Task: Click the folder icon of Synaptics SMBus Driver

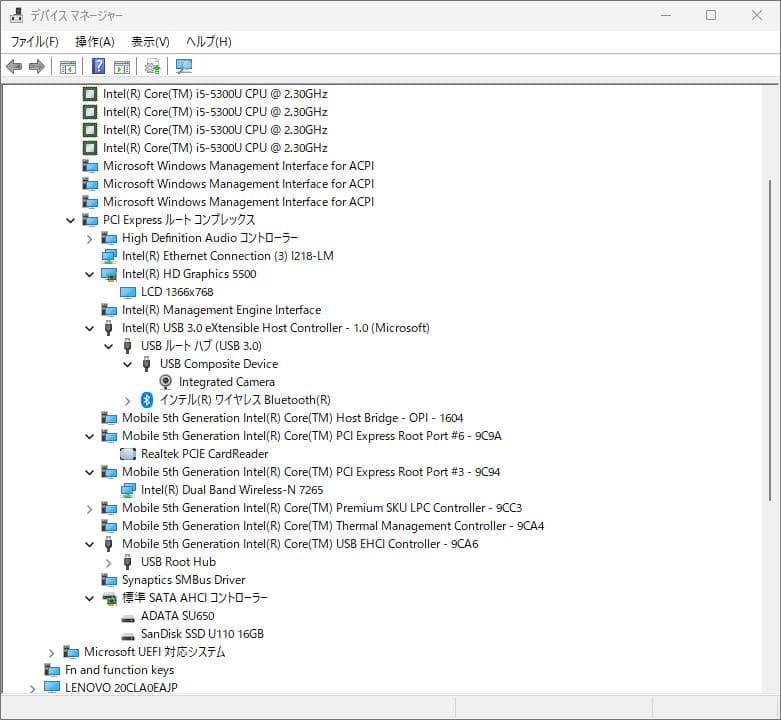Action: point(109,580)
